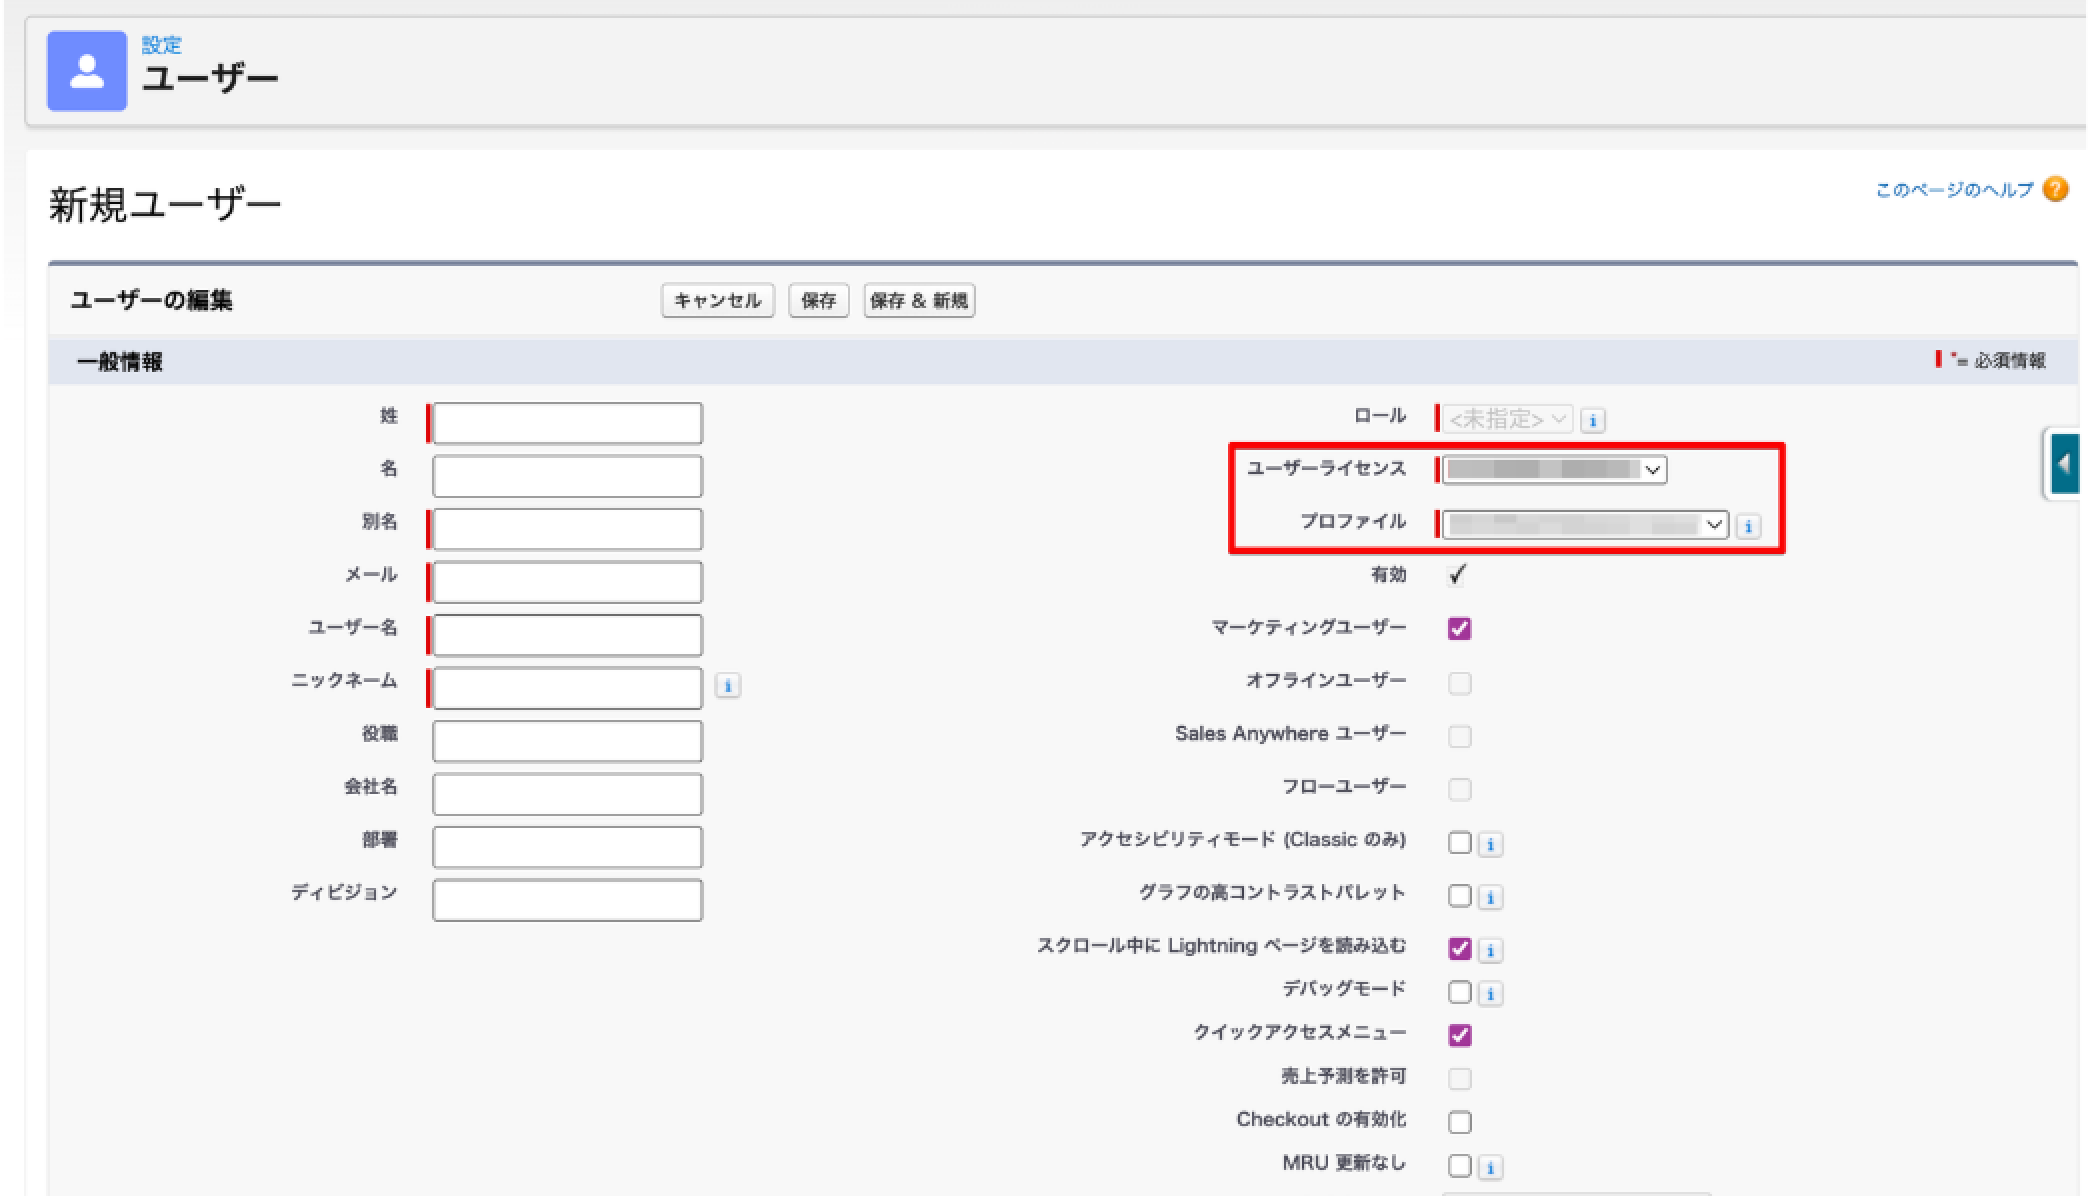Open the ロール dropdown showing 未指定
This screenshot has width=2088, height=1196.
tap(1507, 419)
